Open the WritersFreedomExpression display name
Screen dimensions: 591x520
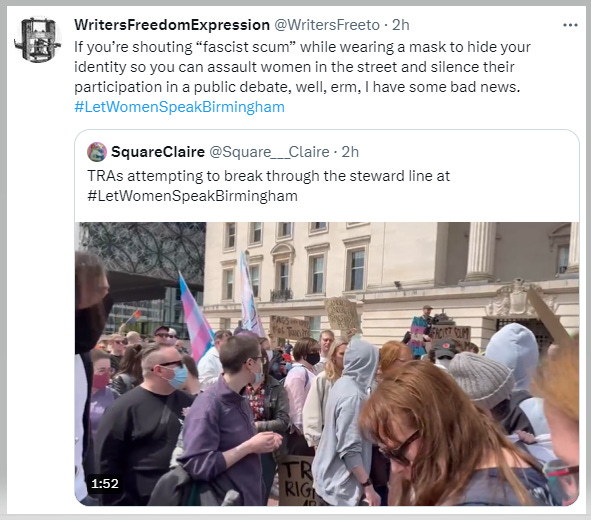[x=172, y=25]
